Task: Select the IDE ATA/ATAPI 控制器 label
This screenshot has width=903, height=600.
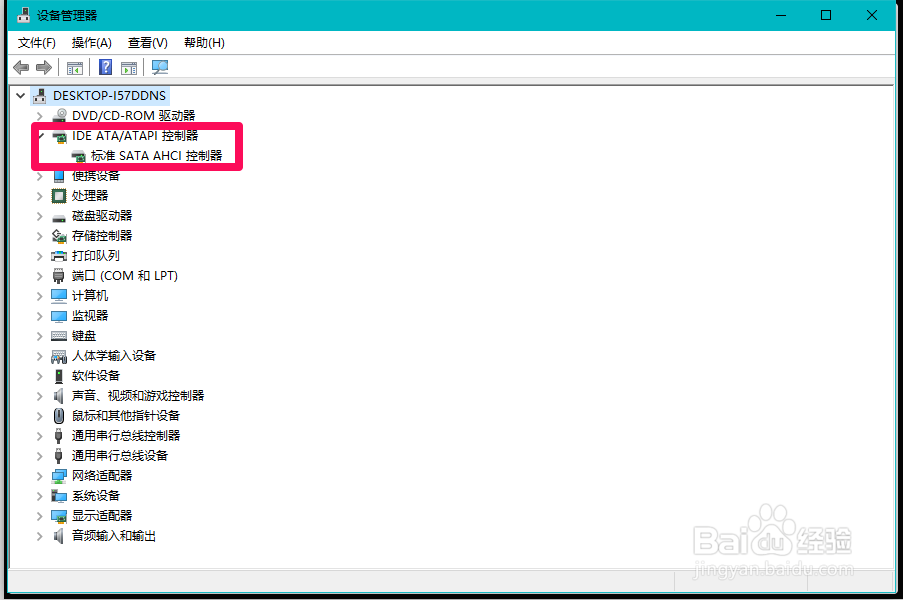Action: tap(135, 136)
